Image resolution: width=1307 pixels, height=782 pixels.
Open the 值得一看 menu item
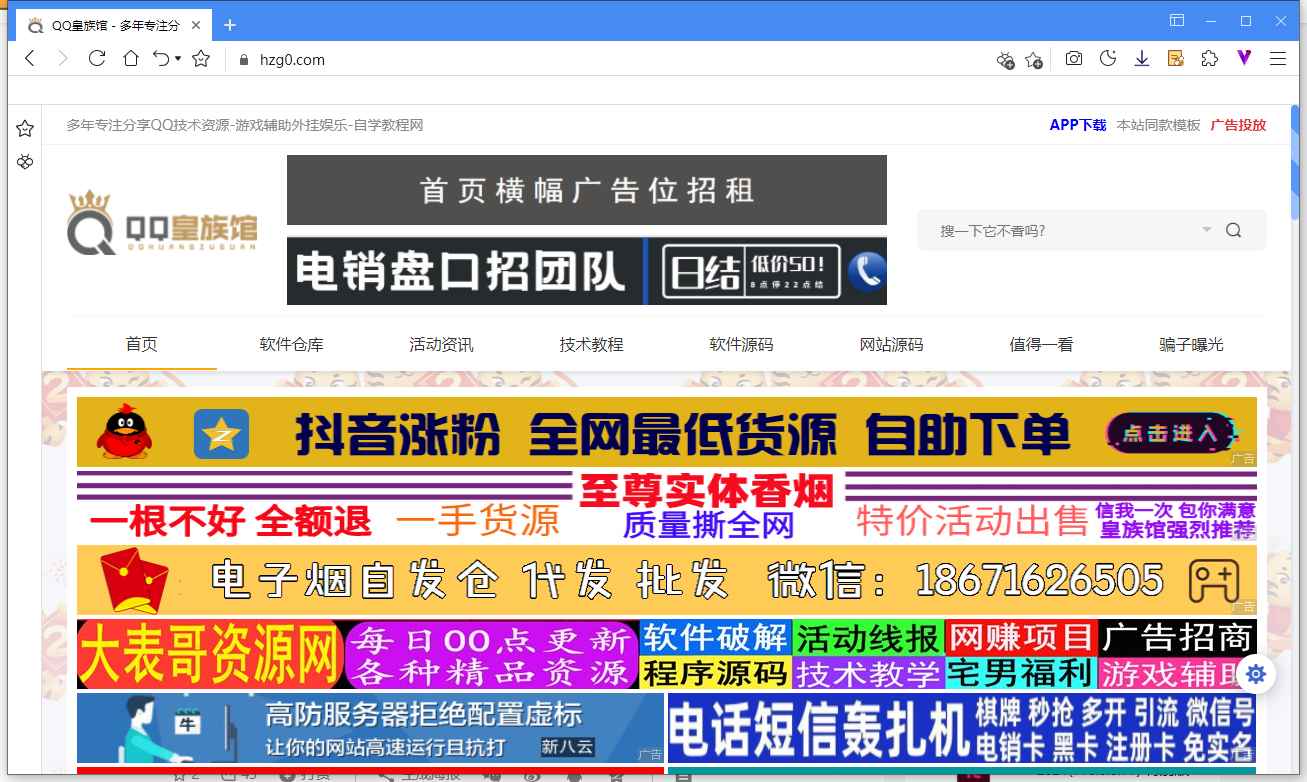[x=1041, y=344]
